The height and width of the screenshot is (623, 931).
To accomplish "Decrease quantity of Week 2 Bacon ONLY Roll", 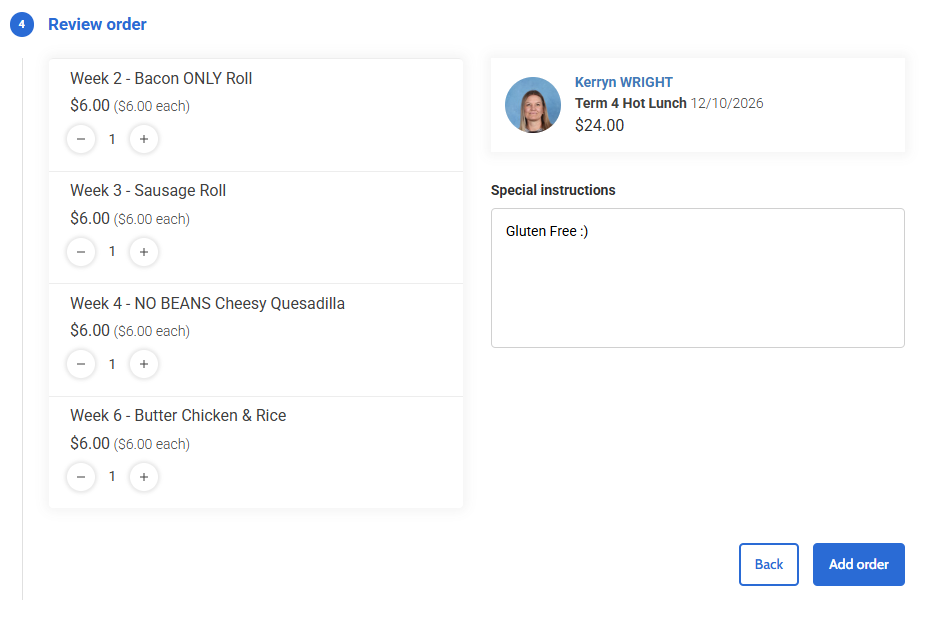I will pos(81,140).
